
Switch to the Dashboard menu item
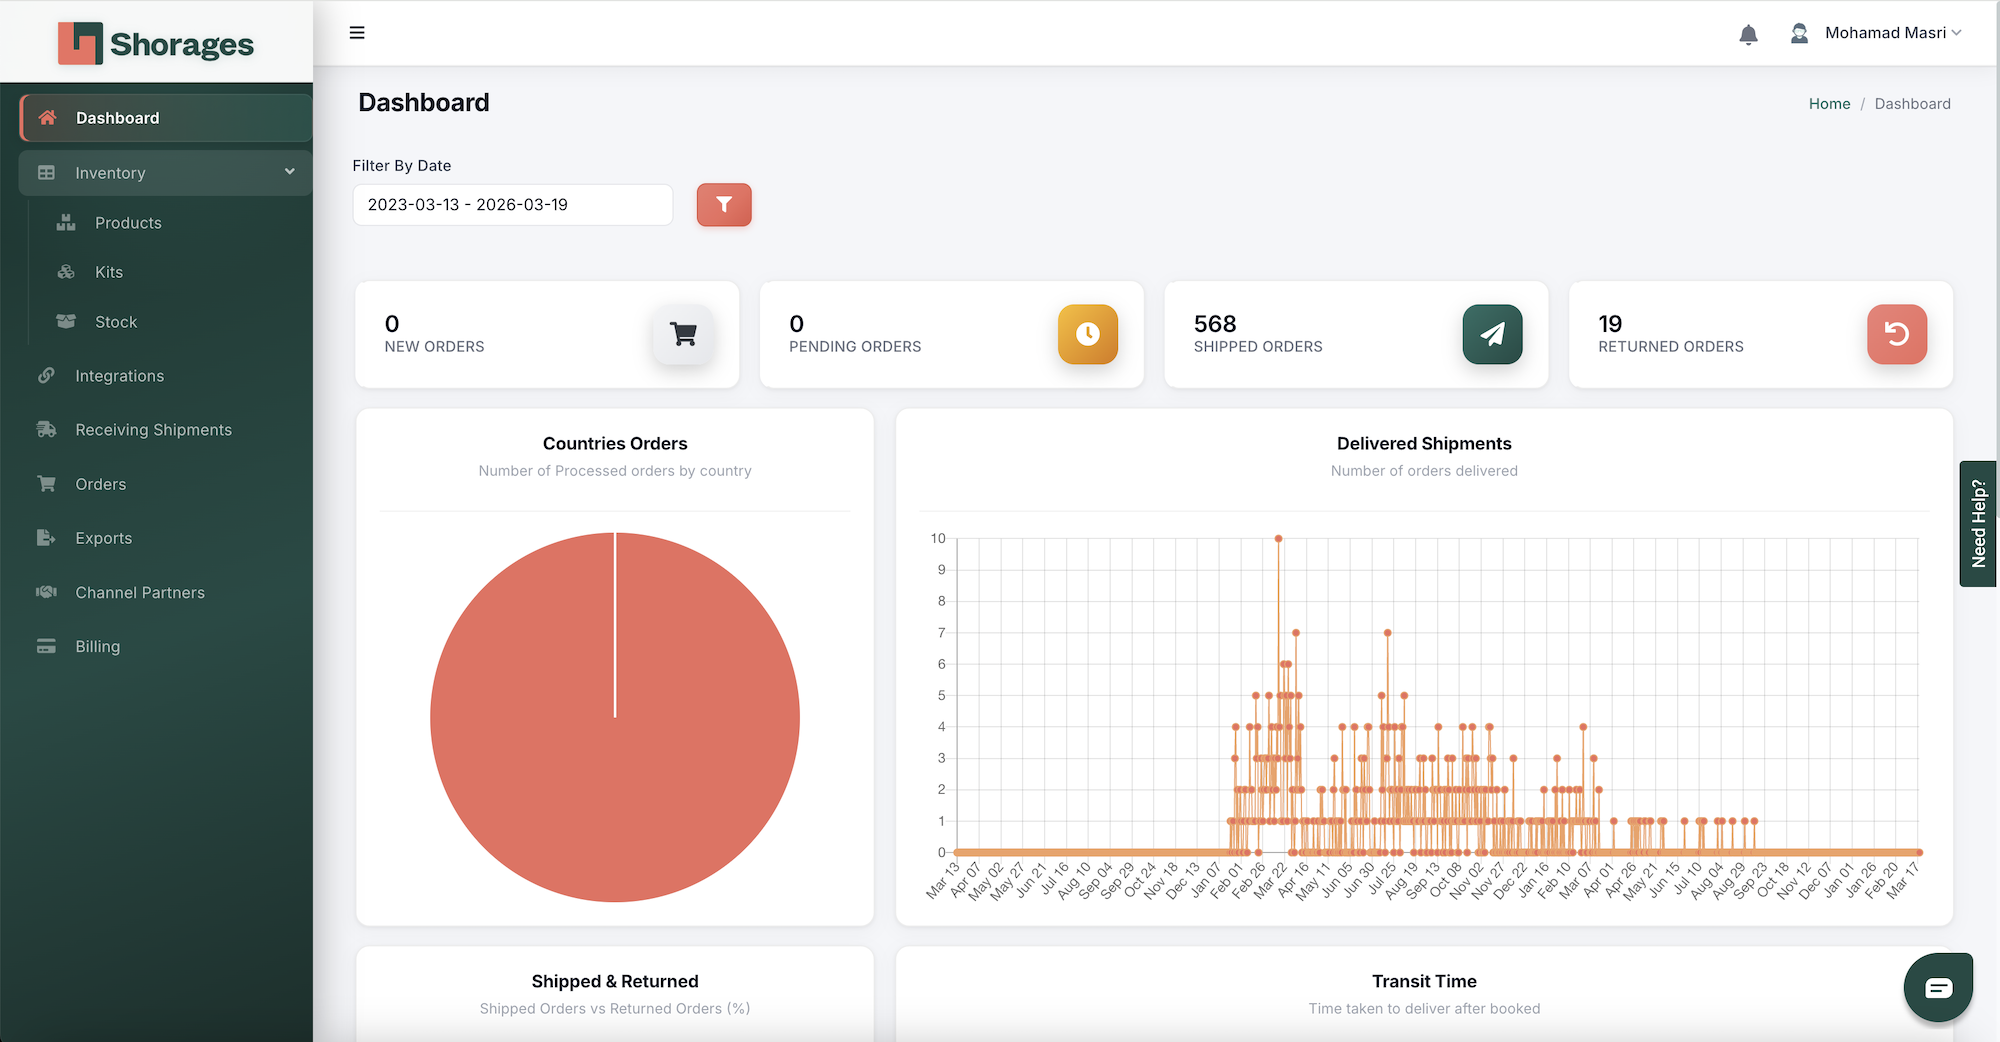118,117
